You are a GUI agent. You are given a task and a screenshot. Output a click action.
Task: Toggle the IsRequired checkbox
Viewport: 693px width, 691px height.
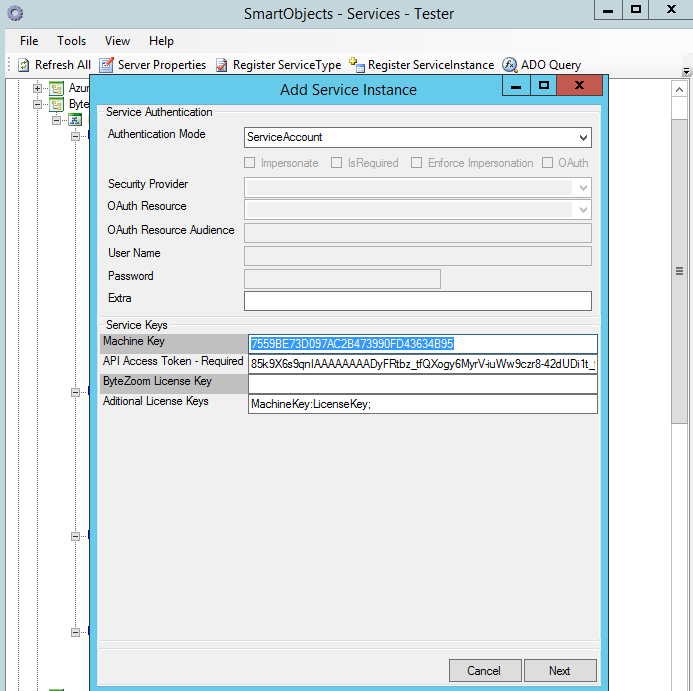coord(336,163)
